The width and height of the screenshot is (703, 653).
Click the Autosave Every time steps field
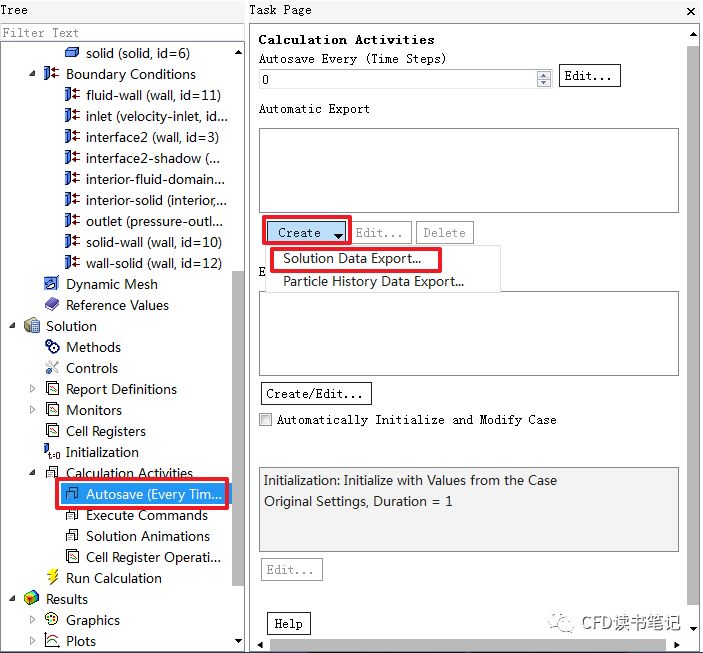click(x=397, y=79)
